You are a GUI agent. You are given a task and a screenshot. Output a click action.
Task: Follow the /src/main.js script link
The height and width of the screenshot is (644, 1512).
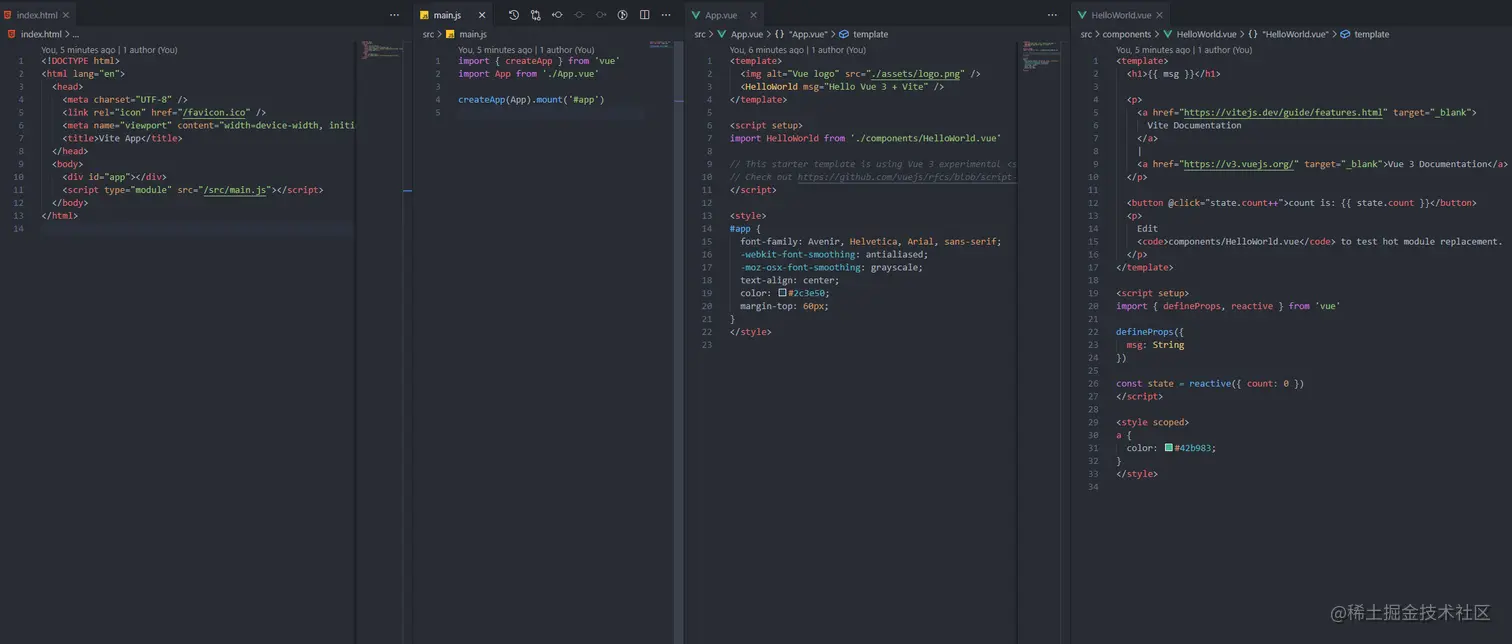tap(236, 190)
